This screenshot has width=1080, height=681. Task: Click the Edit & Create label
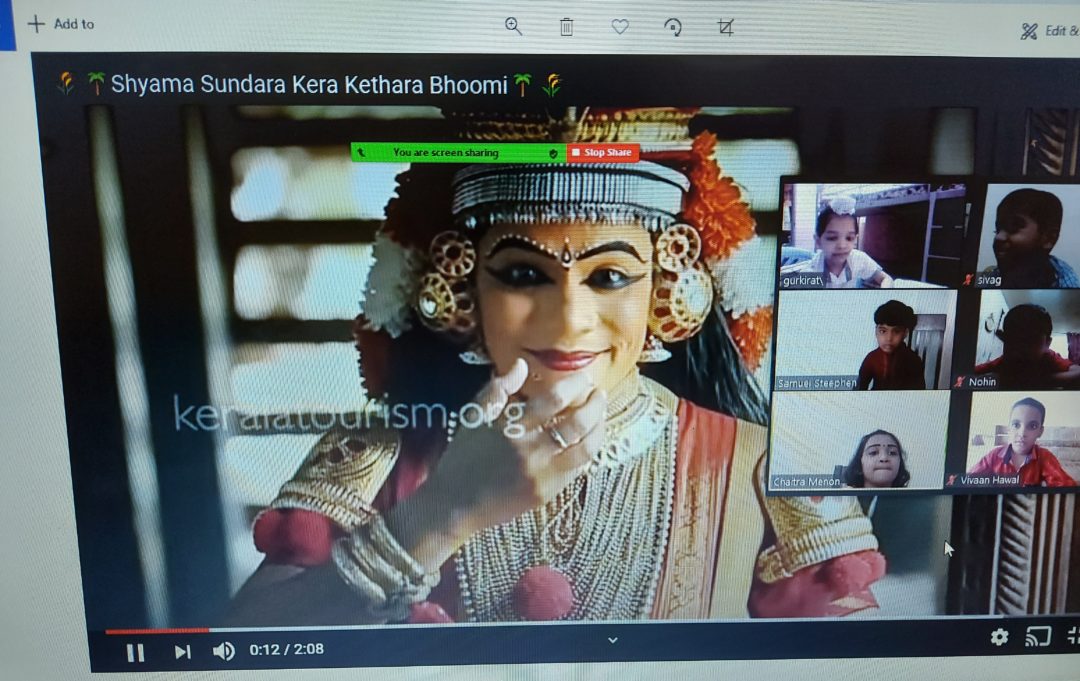click(x=1062, y=30)
